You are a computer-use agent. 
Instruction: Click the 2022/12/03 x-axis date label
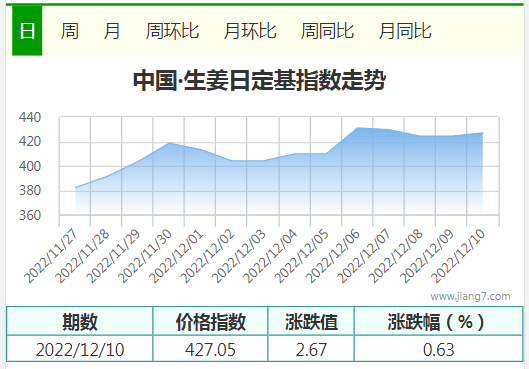coord(239,256)
